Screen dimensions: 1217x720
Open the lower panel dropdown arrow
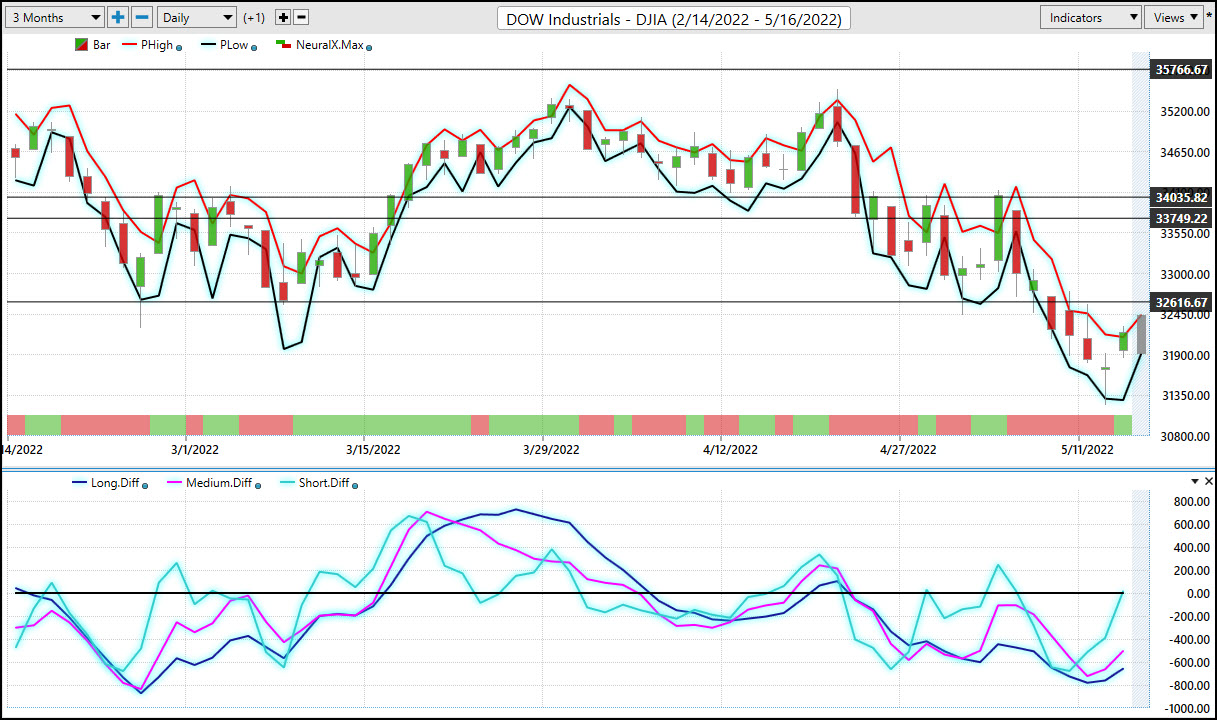pos(1193,482)
